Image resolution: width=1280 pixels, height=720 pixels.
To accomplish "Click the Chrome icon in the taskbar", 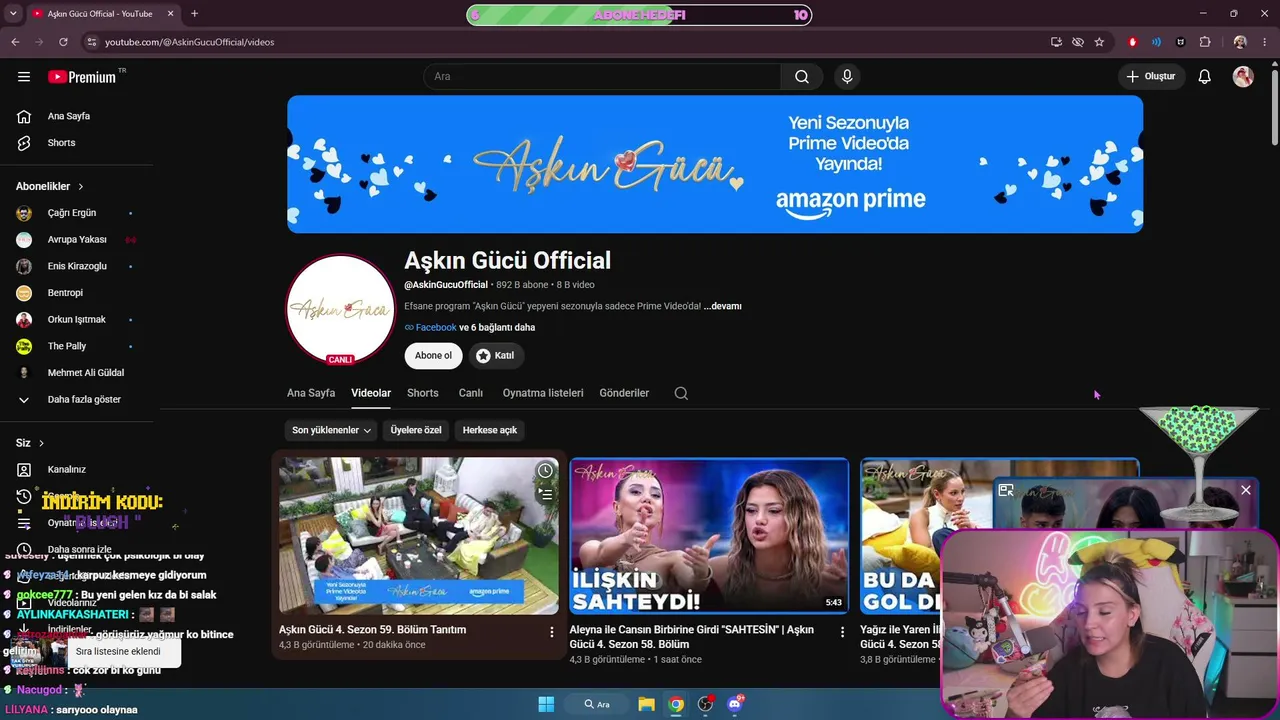I will tap(677, 704).
